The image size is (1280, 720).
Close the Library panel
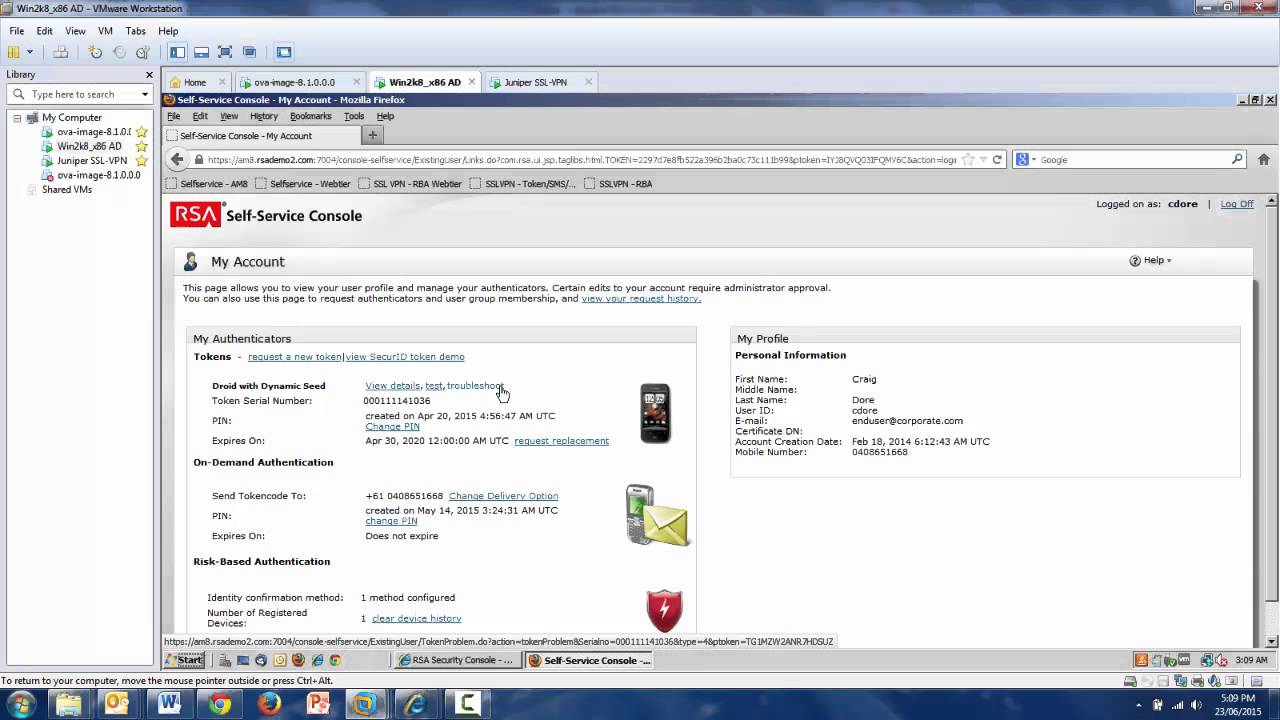tap(149, 75)
